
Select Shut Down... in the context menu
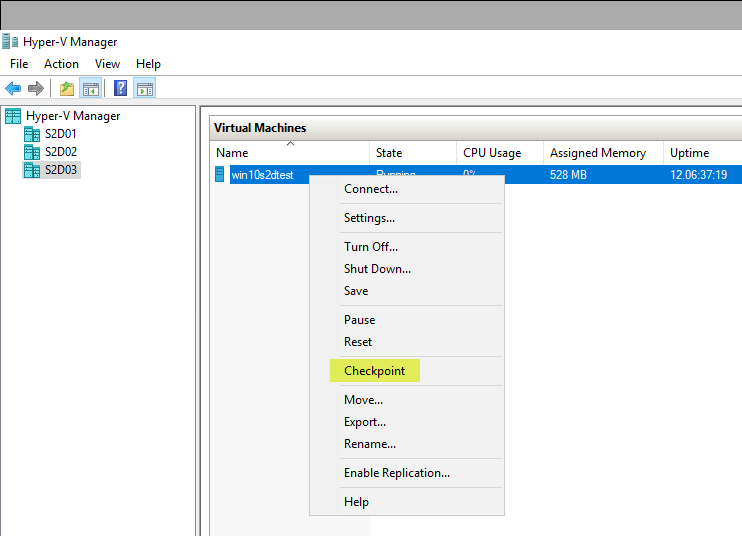tap(407, 269)
